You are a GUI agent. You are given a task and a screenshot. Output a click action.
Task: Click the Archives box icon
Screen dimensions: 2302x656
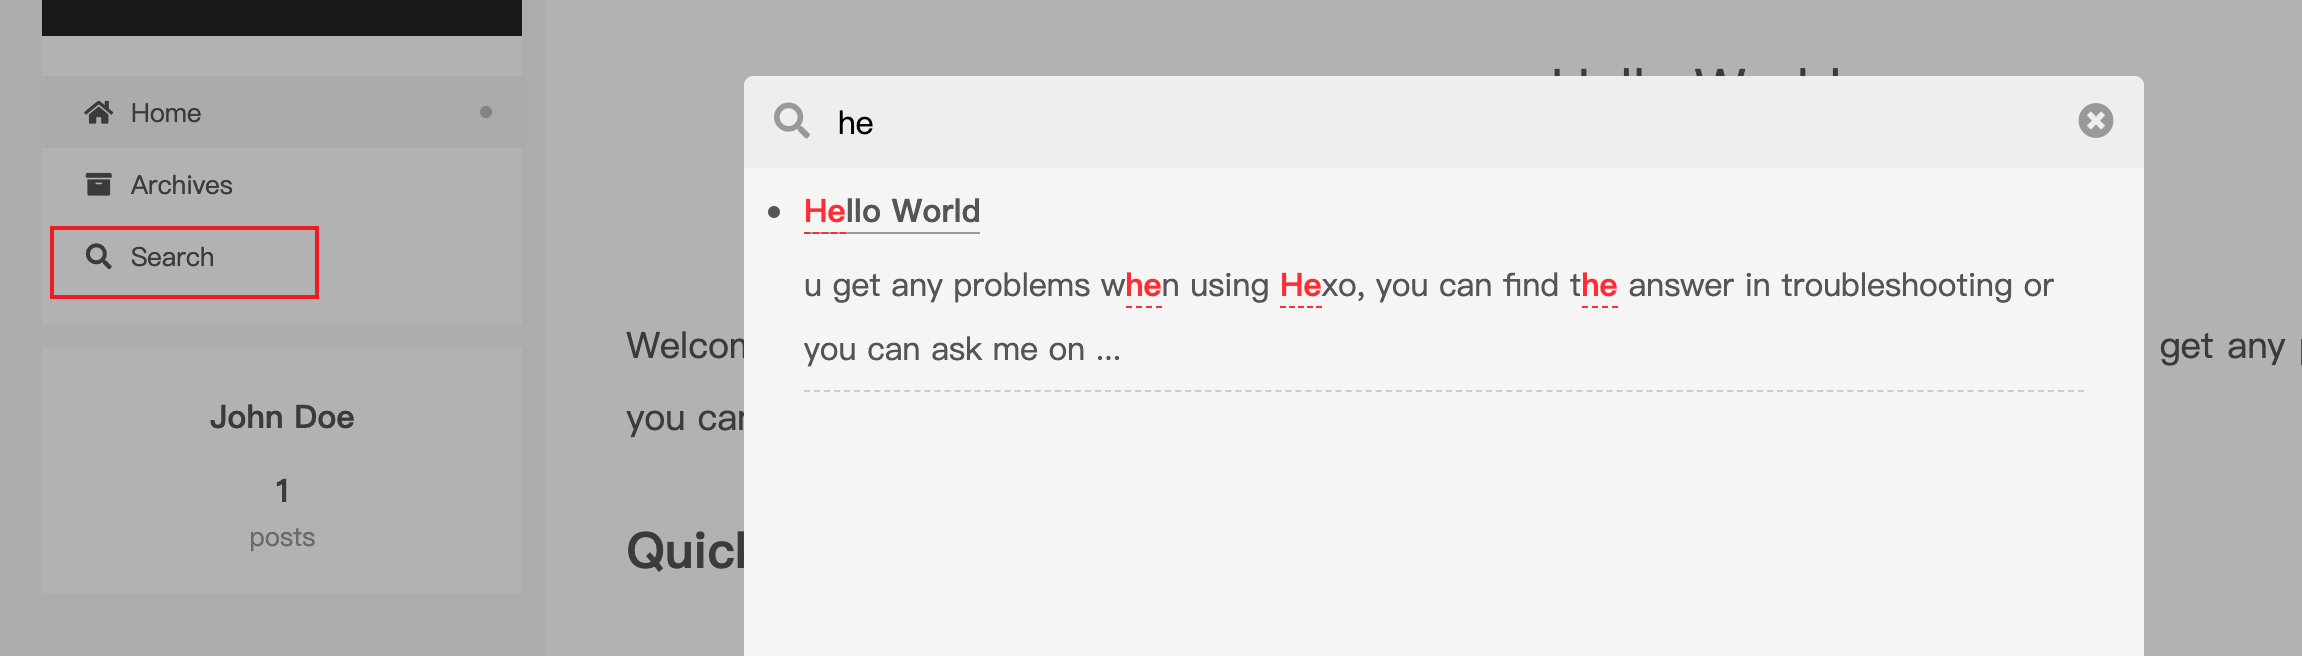pos(98,185)
